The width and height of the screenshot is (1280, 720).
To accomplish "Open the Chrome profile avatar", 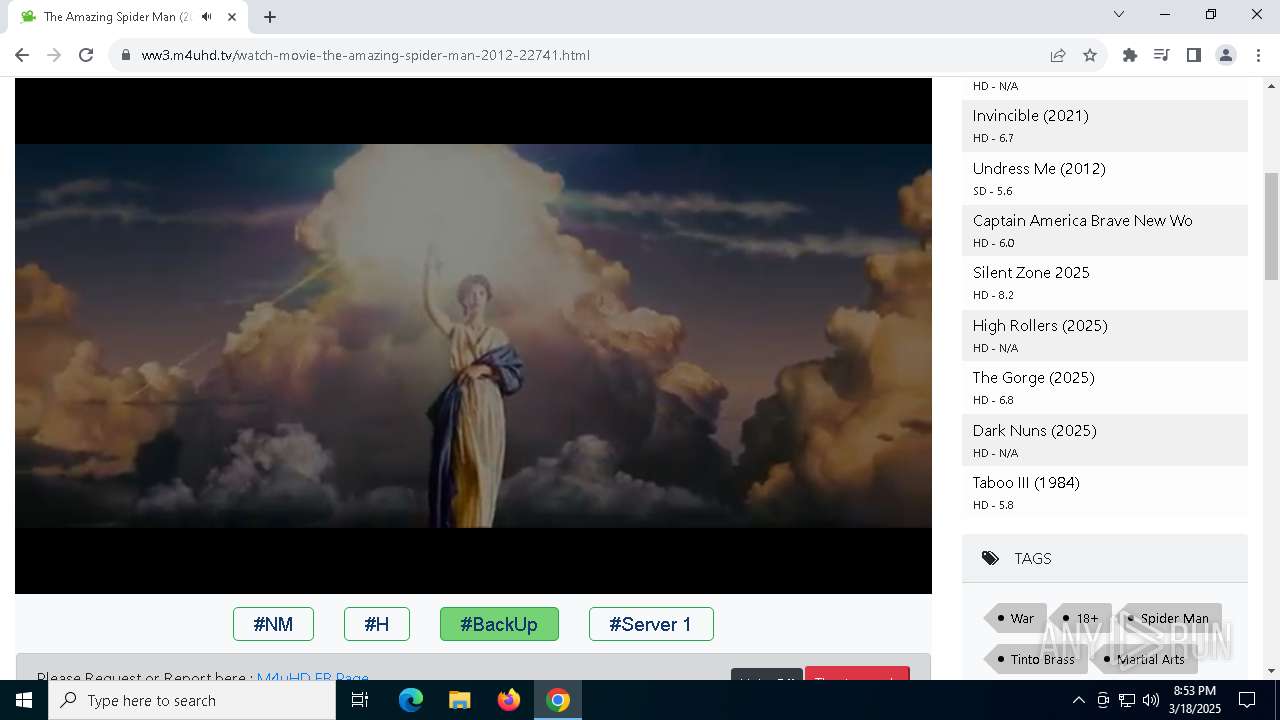I will point(1226,55).
